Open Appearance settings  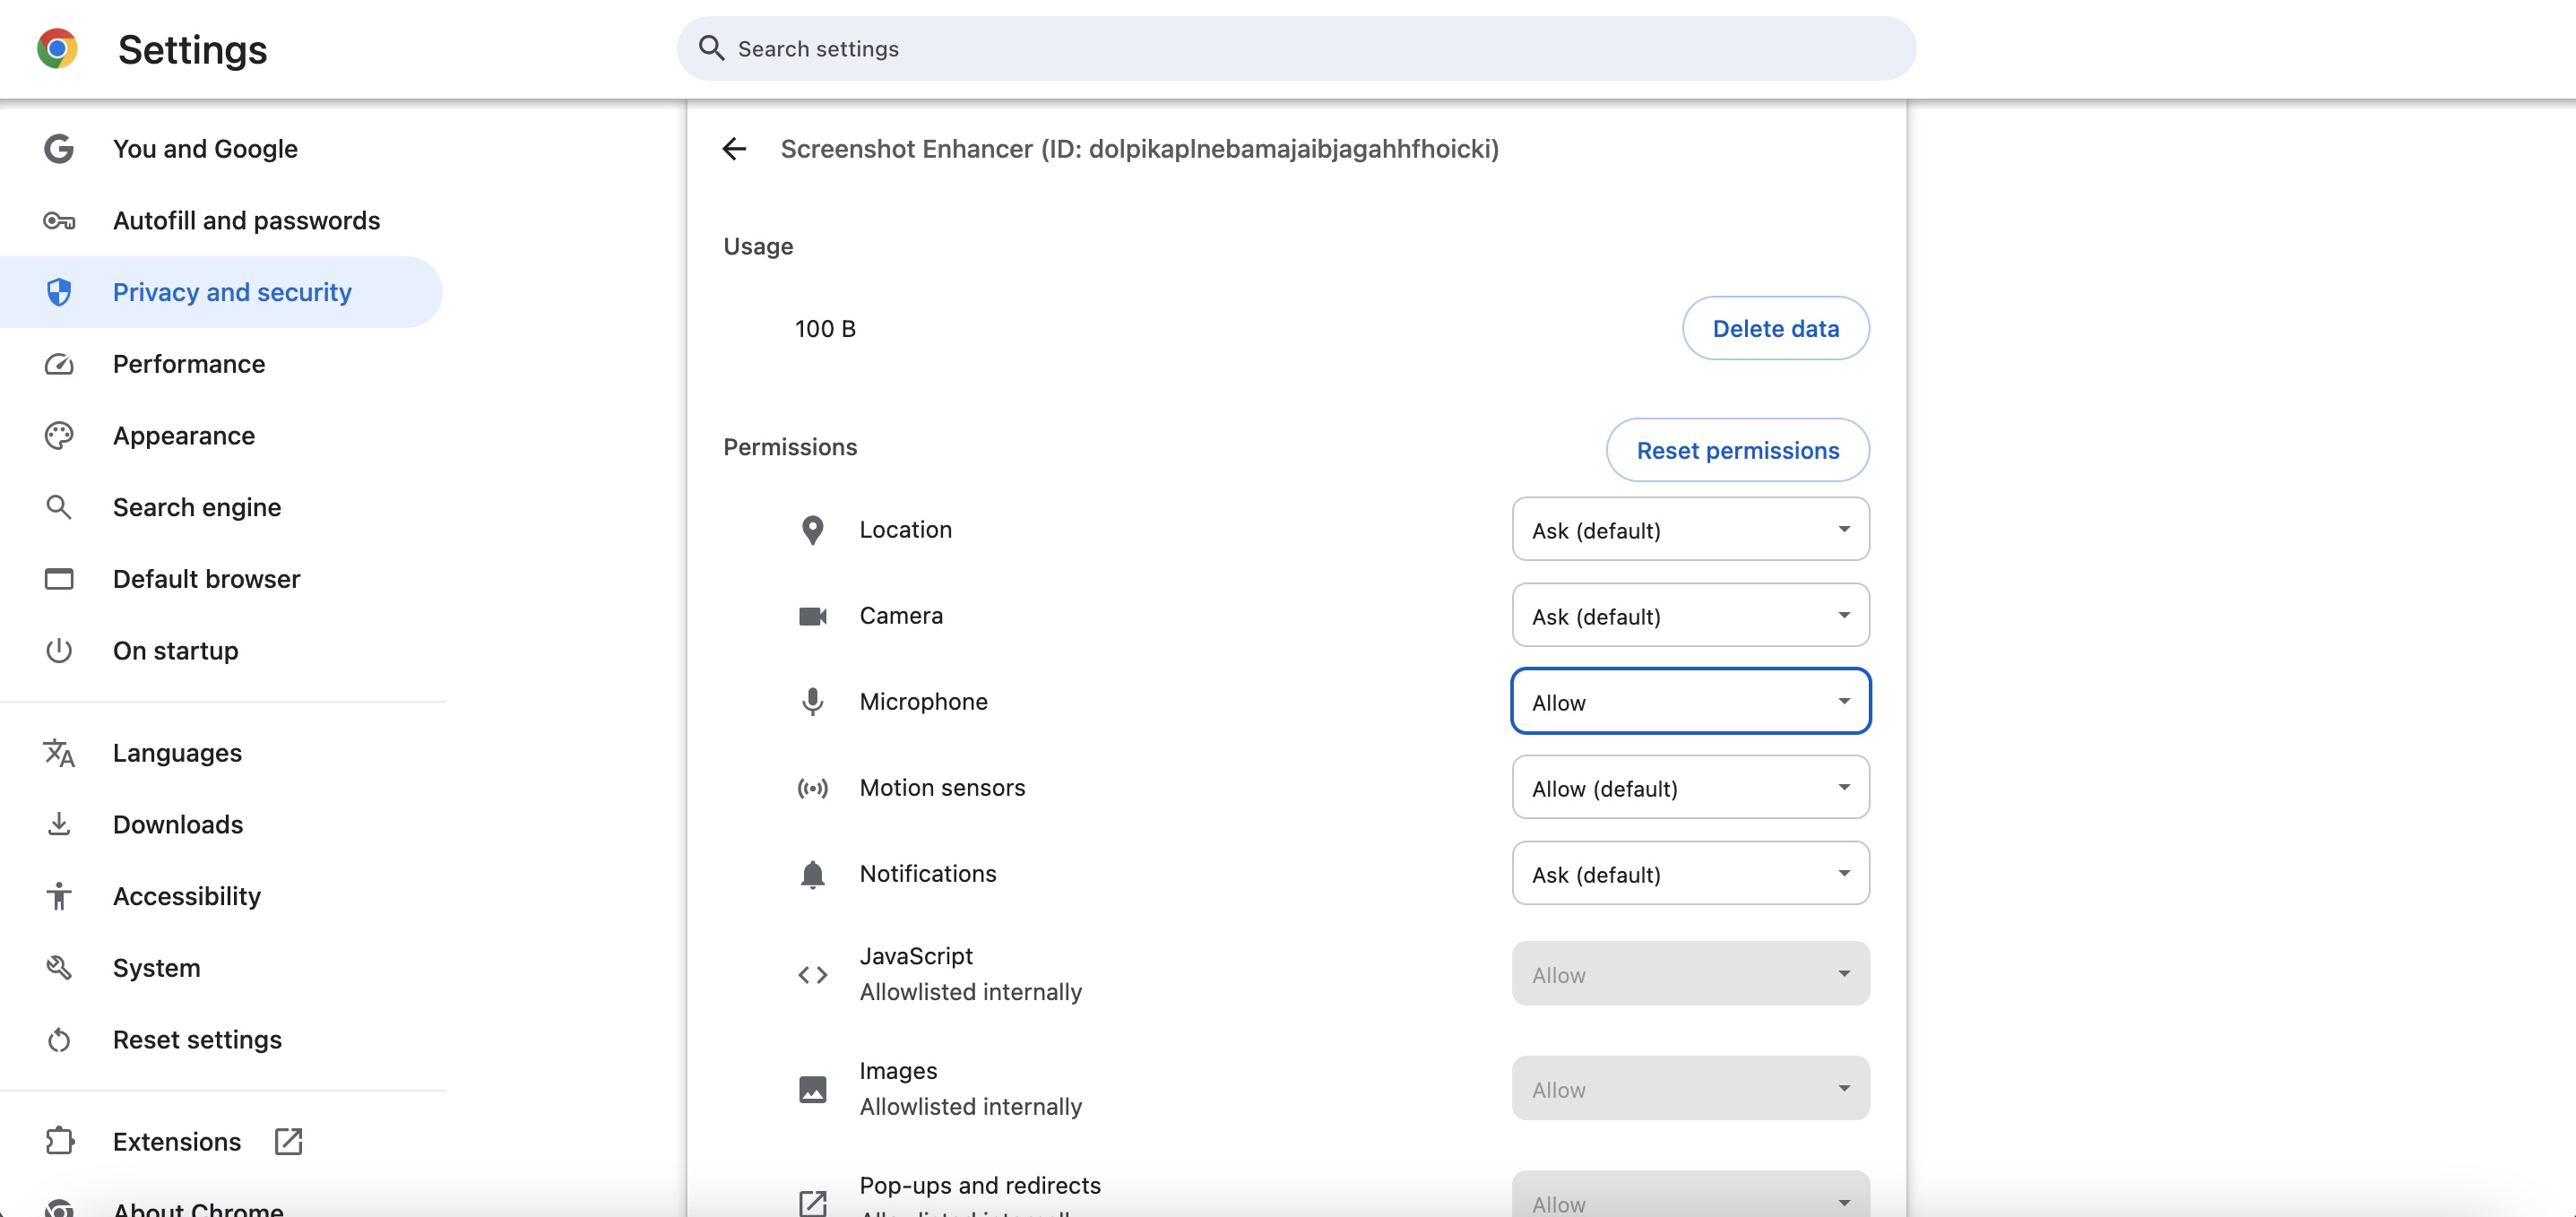(221, 436)
